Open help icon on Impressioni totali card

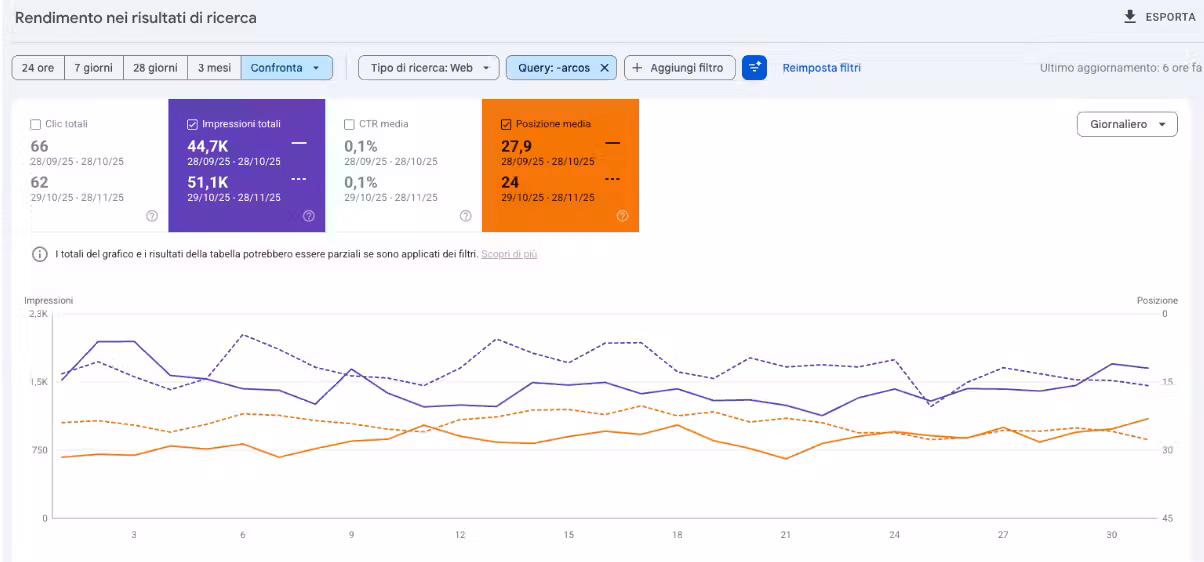coord(309,215)
